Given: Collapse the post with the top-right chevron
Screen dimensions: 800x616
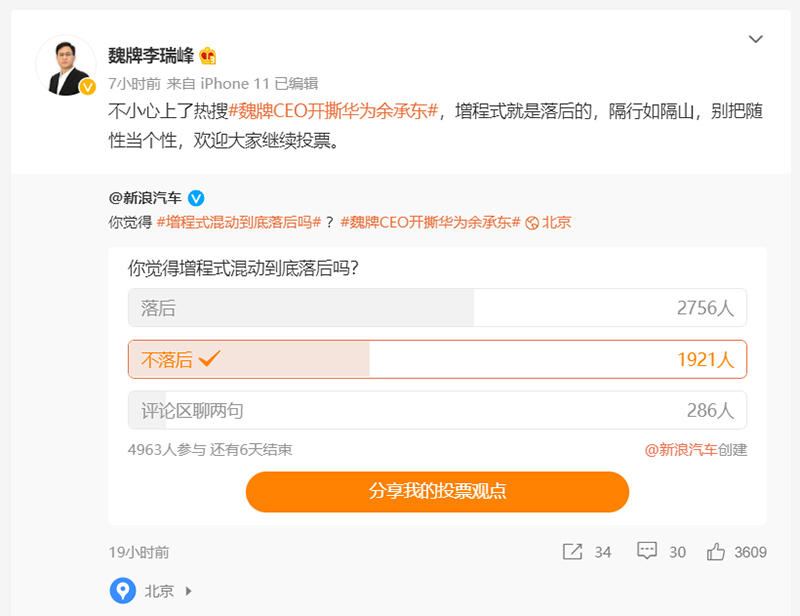Looking at the screenshot, I should click(x=757, y=39).
